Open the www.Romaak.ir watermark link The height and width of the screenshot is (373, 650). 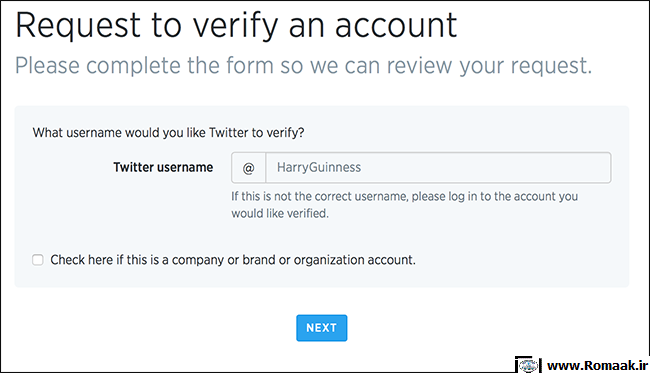[597, 366]
